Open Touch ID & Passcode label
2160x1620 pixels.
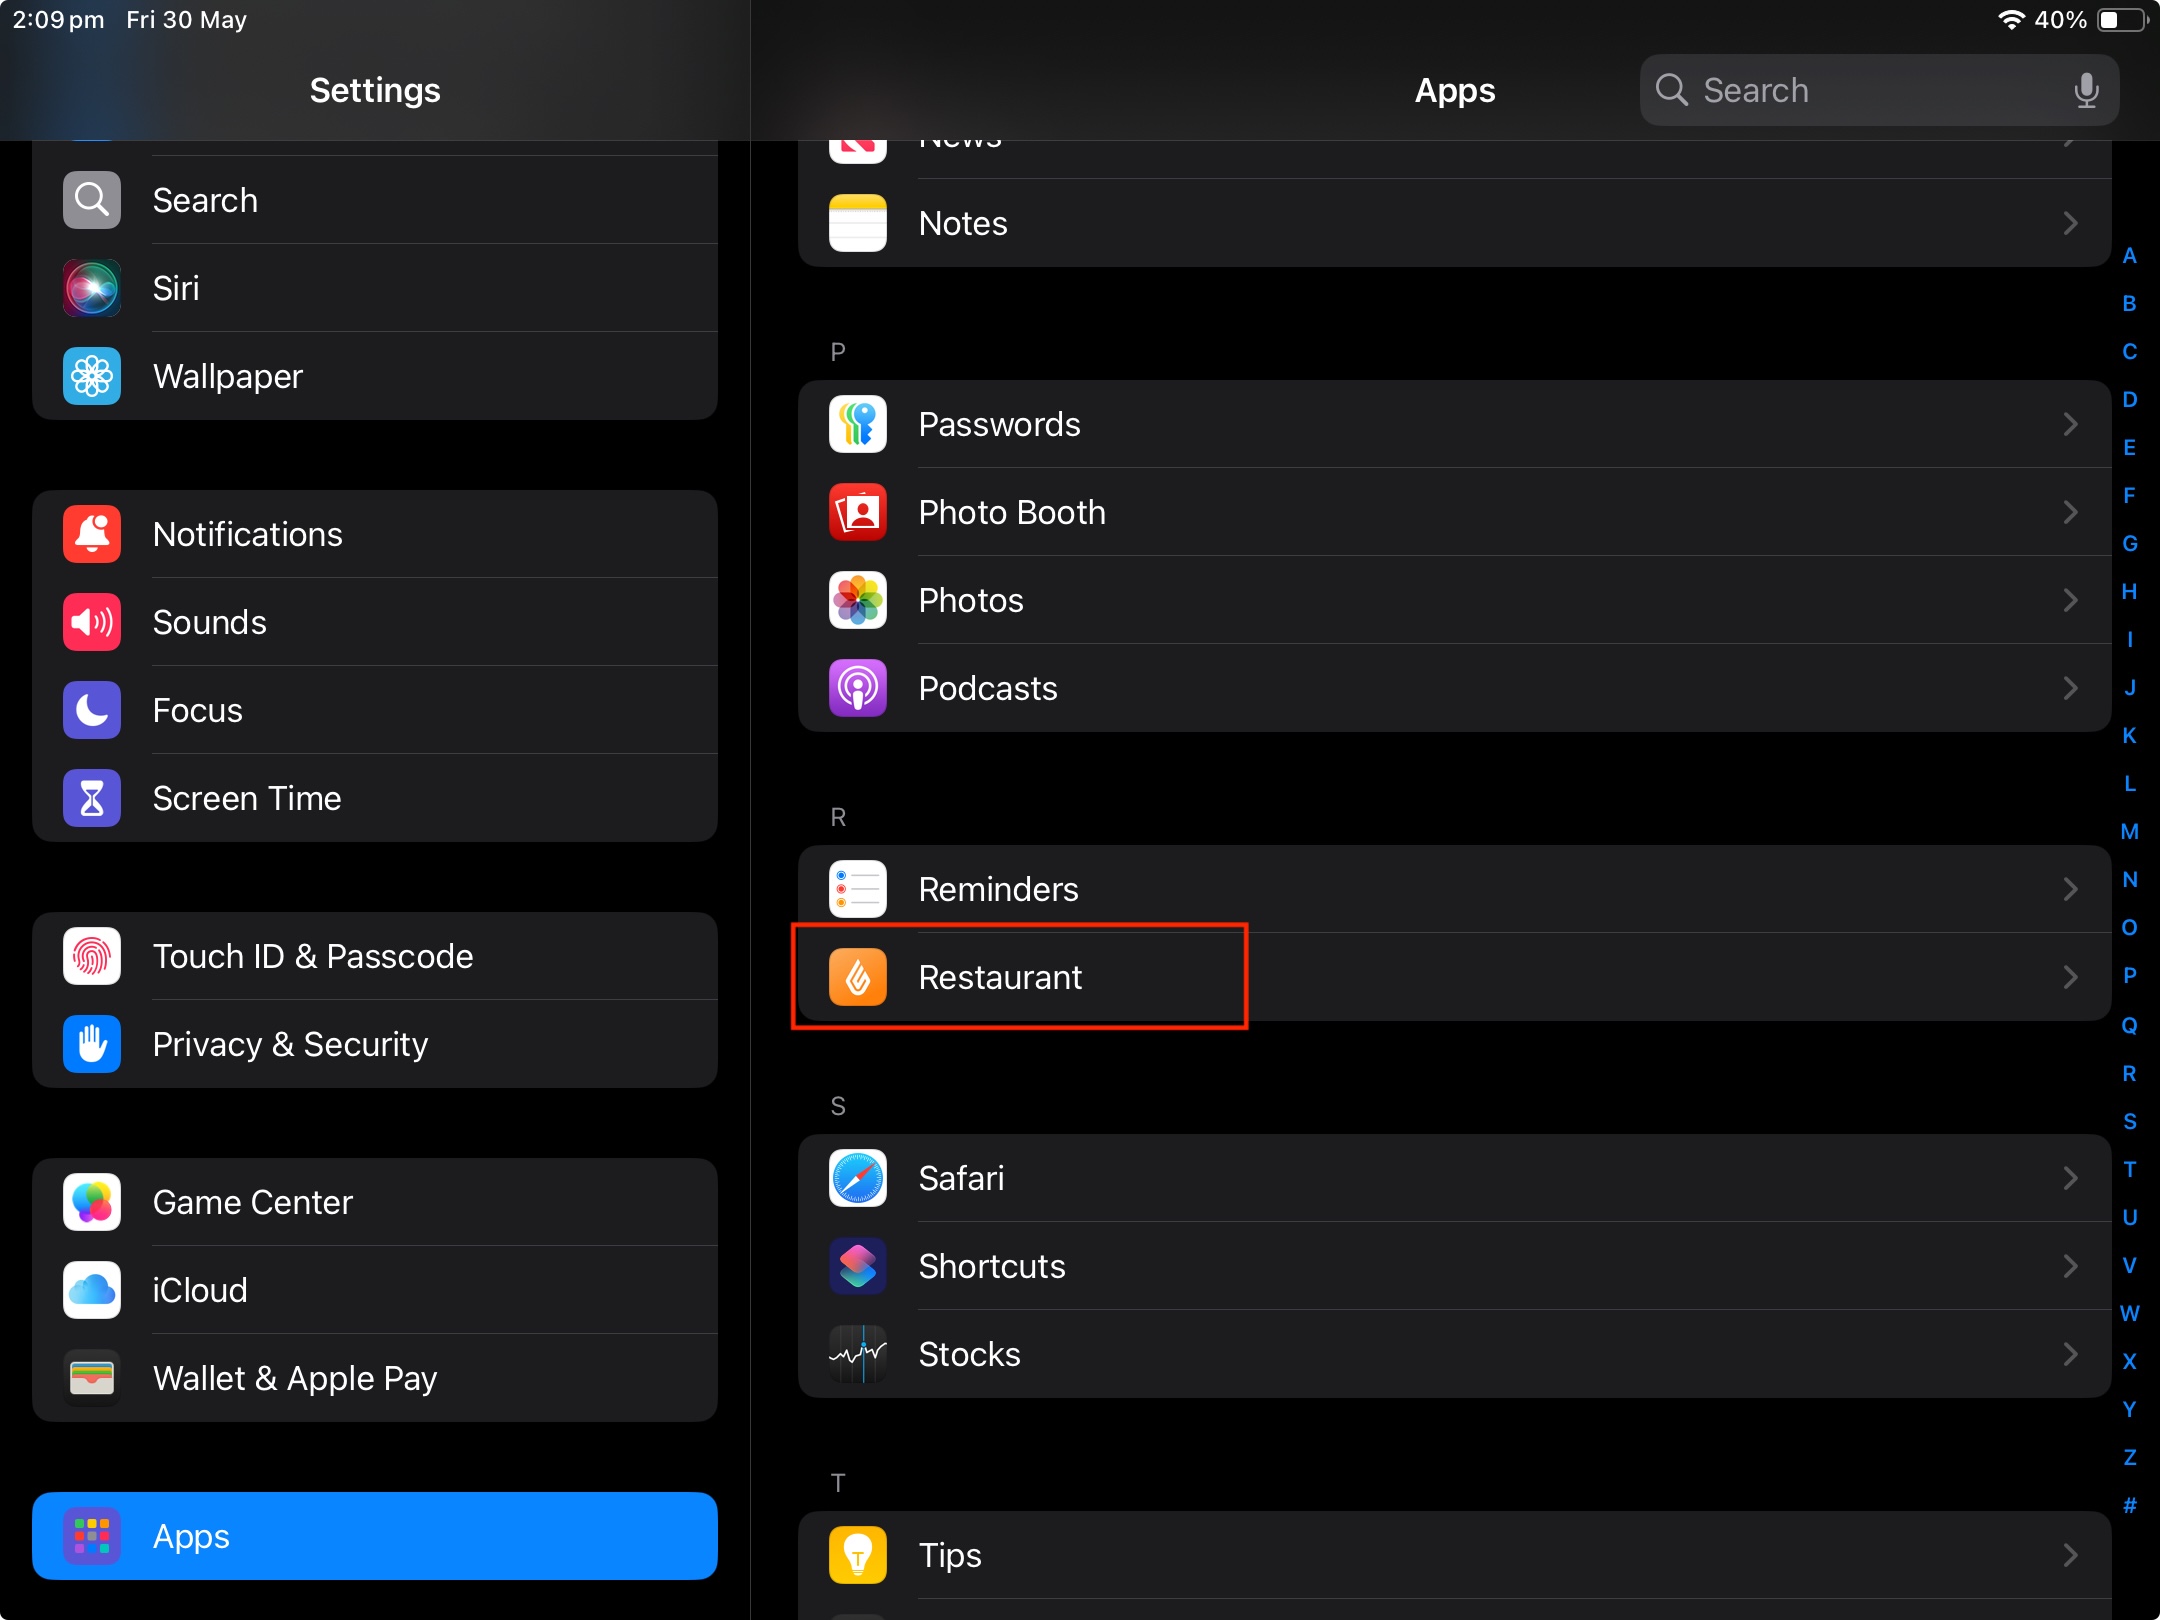313,956
